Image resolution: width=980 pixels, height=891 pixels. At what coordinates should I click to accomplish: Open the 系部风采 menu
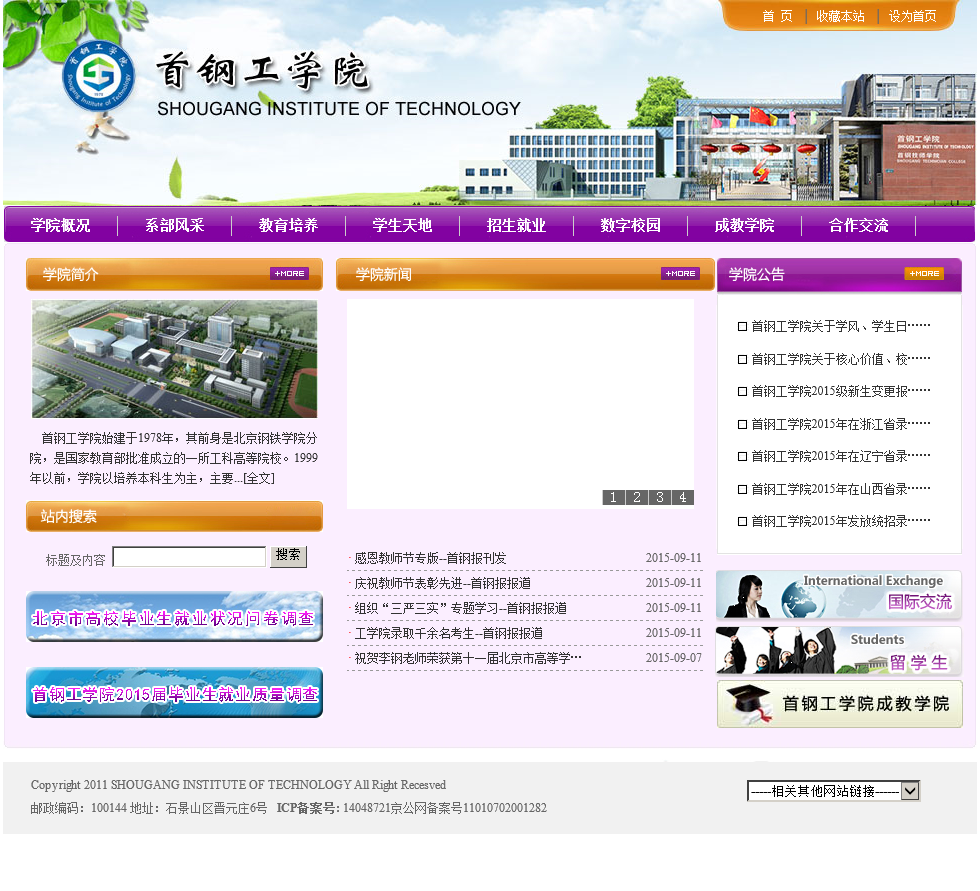pyautogui.click(x=174, y=225)
